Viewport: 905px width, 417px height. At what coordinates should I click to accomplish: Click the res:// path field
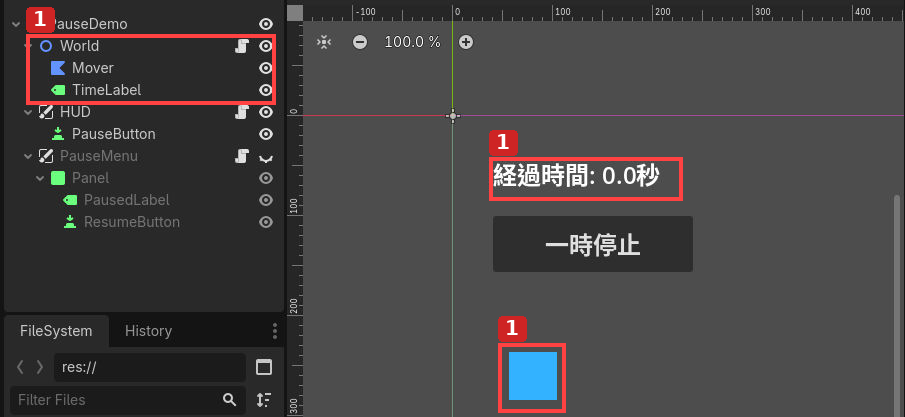[150, 367]
